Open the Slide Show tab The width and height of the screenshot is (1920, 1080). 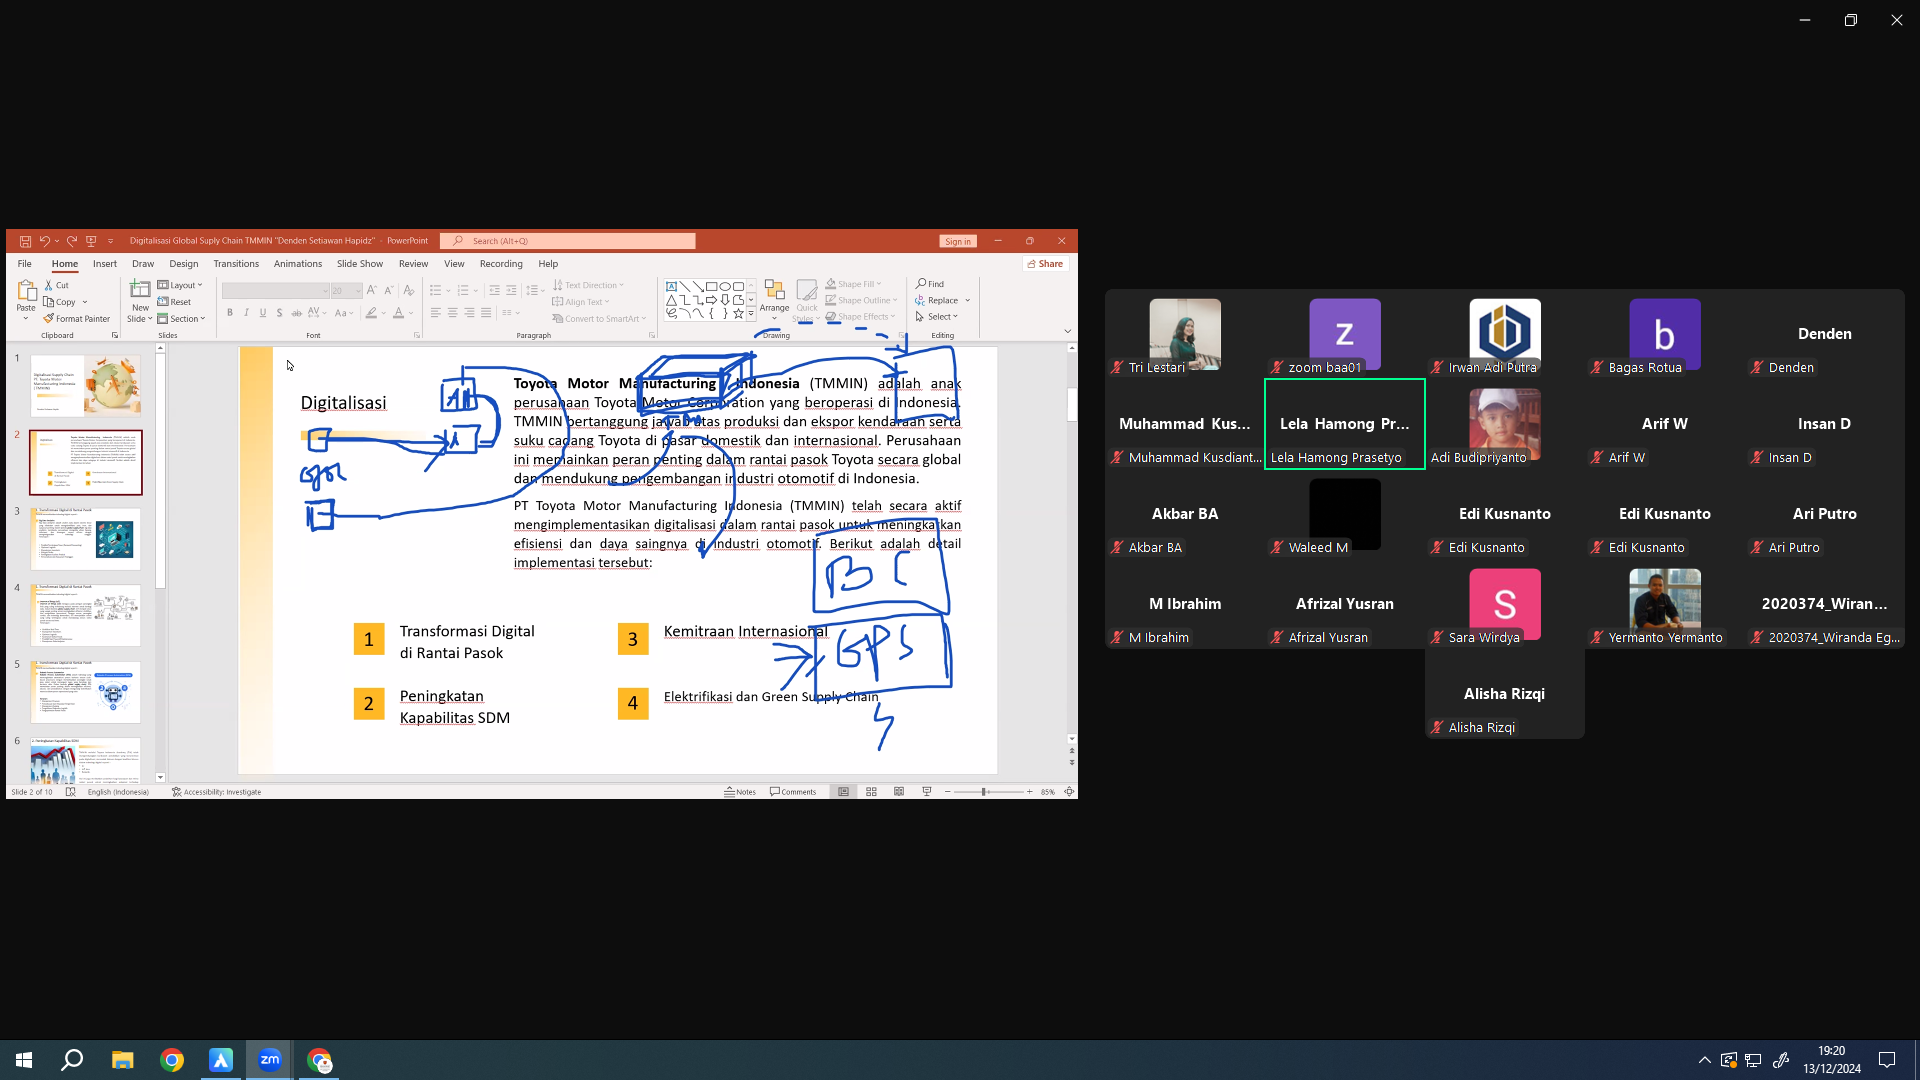click(360, 264)
